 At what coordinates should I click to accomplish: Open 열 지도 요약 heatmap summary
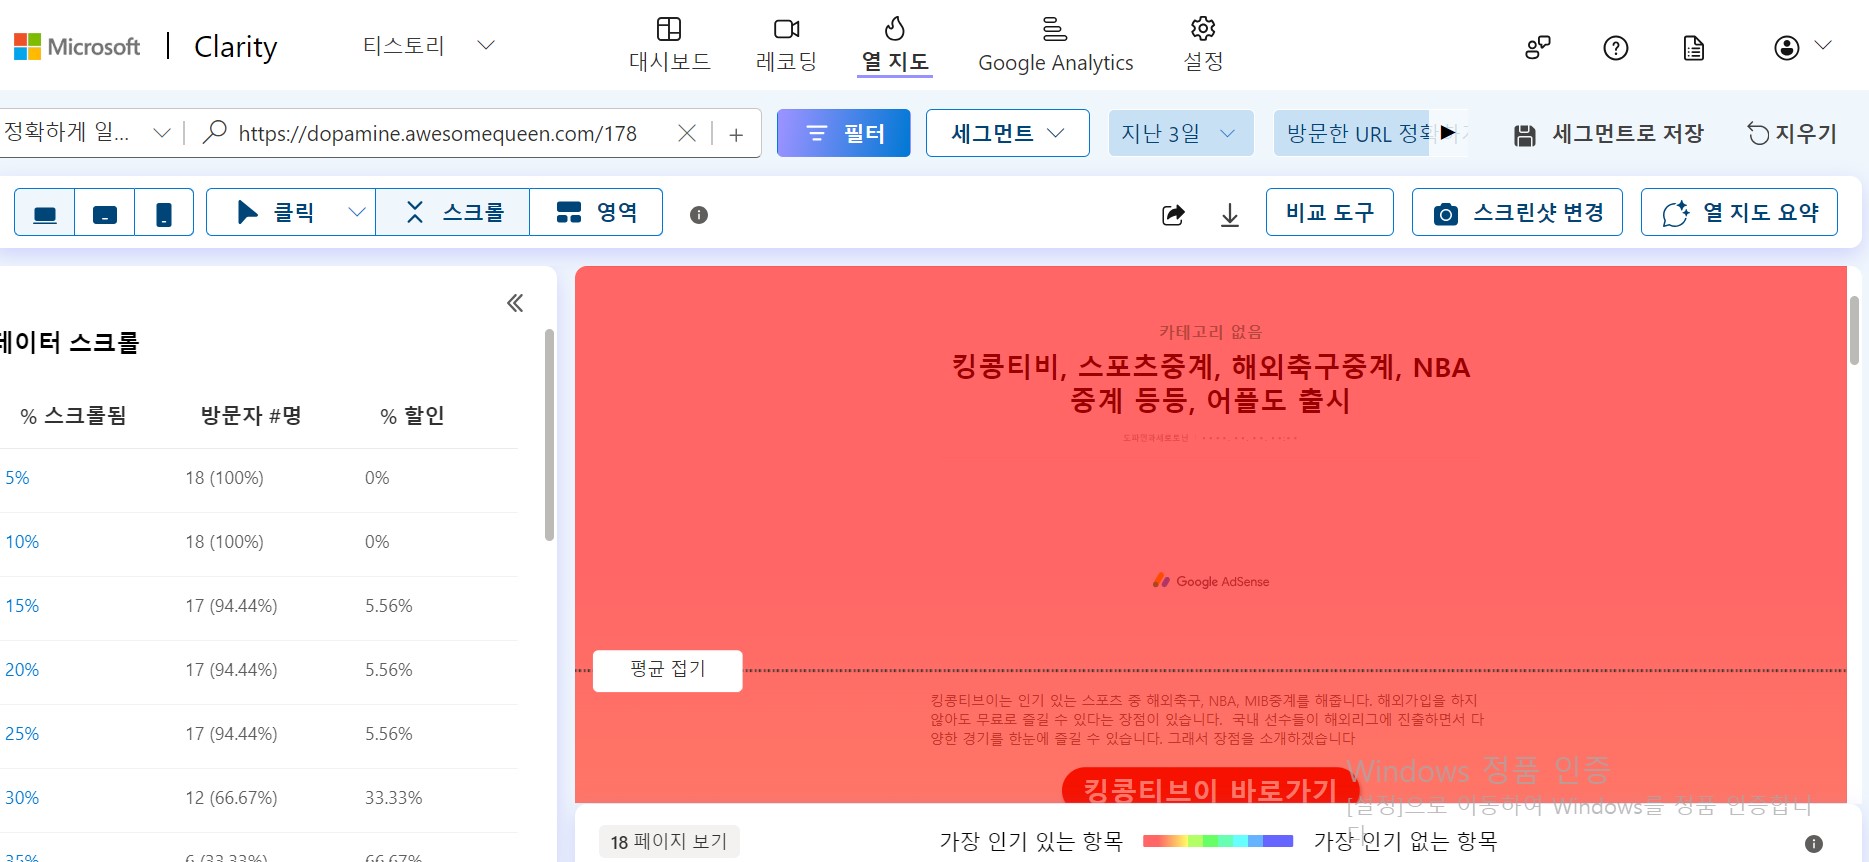(x=1739, y=212)
